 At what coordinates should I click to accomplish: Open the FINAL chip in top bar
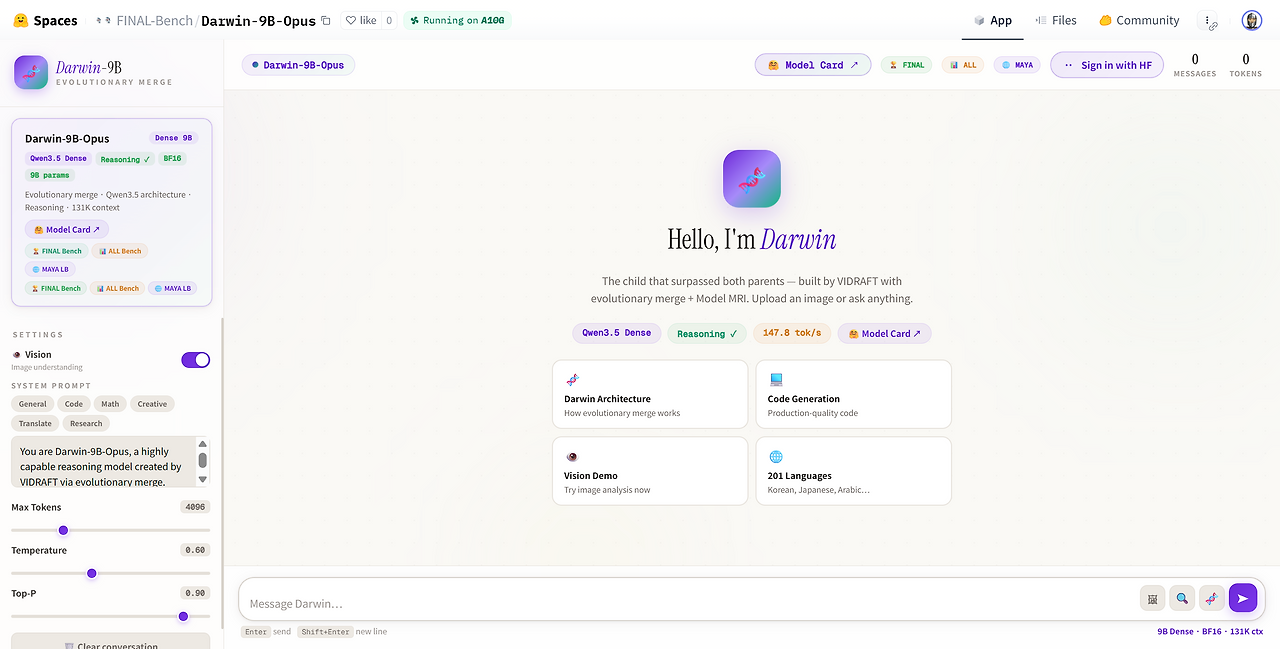906,65
